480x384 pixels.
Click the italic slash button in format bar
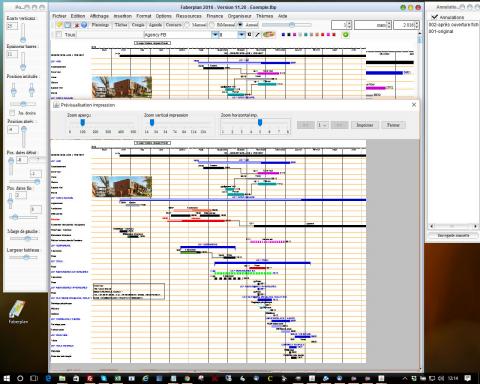coord(257,35)
